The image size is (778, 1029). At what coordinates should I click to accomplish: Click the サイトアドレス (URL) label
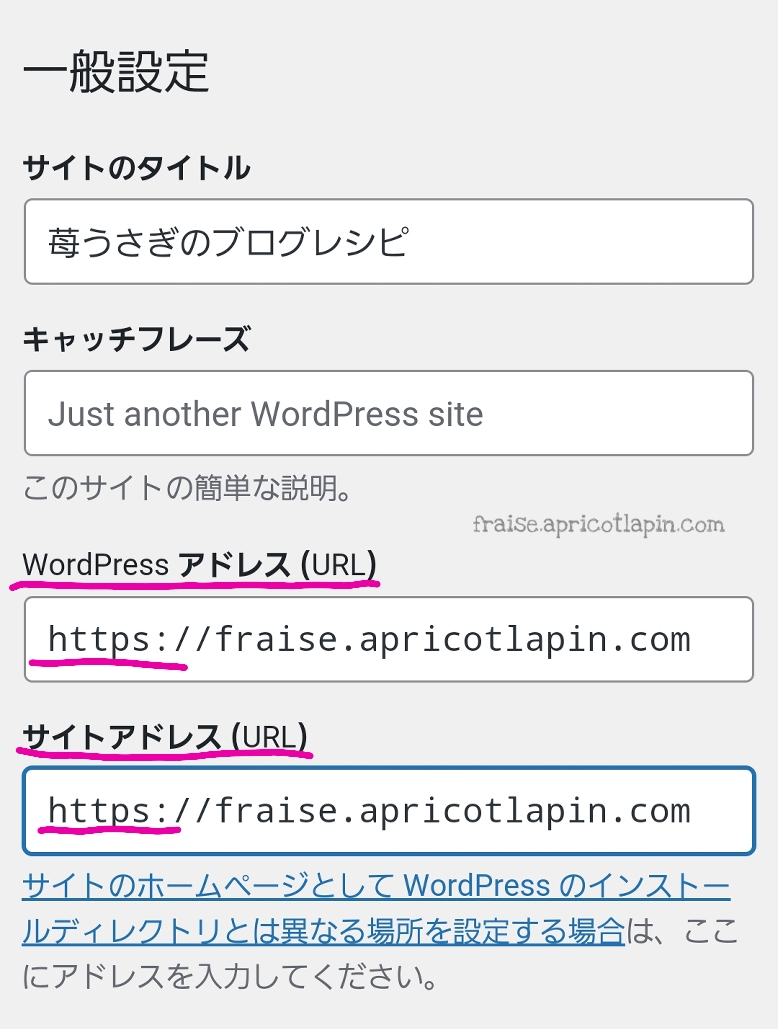coord(165,736)
